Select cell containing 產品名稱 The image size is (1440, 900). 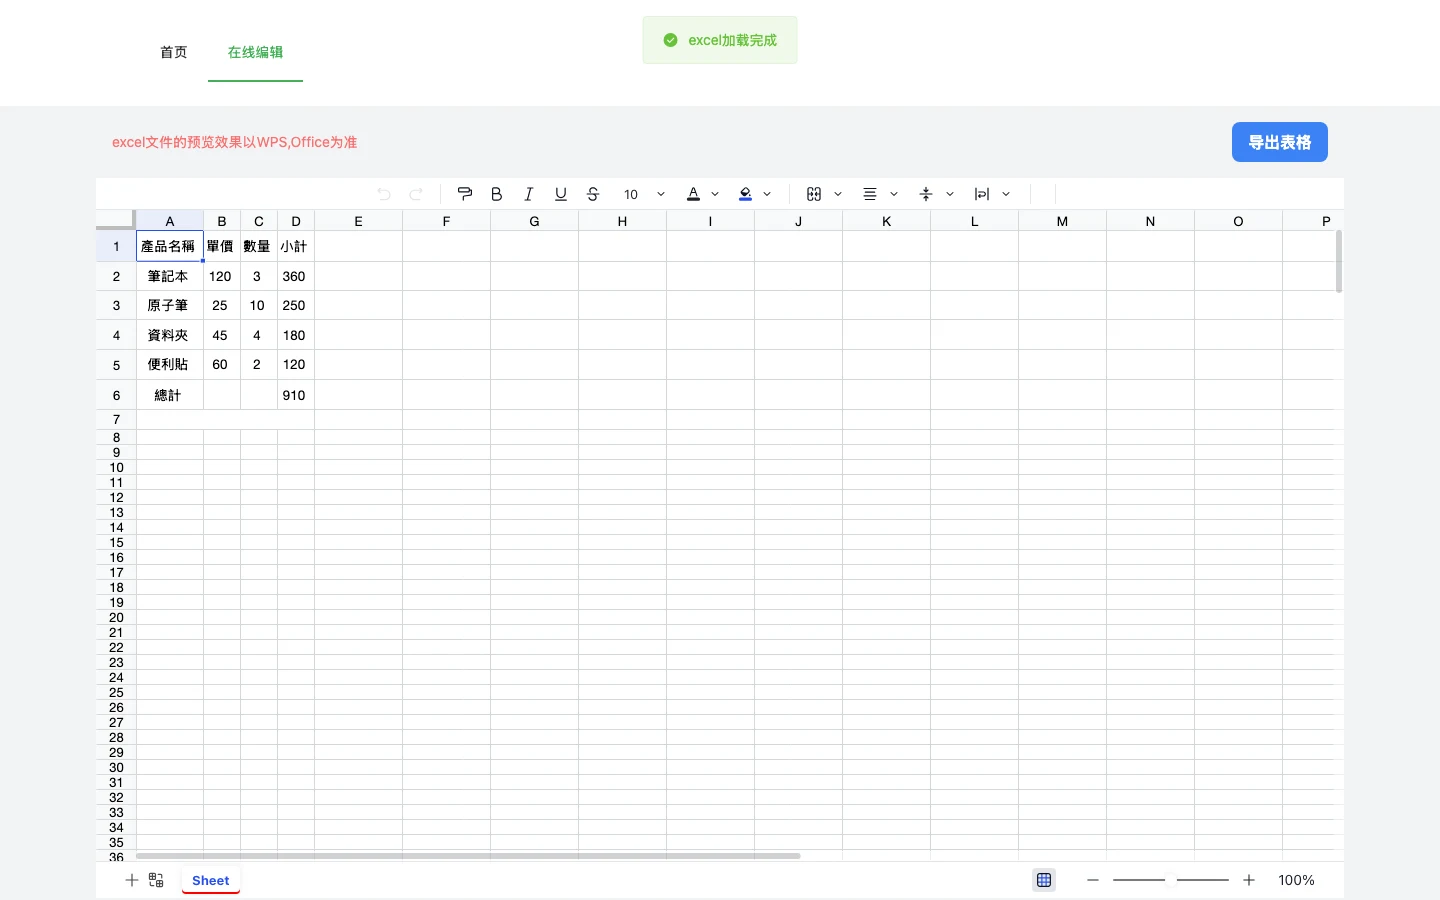click(170, 246)
